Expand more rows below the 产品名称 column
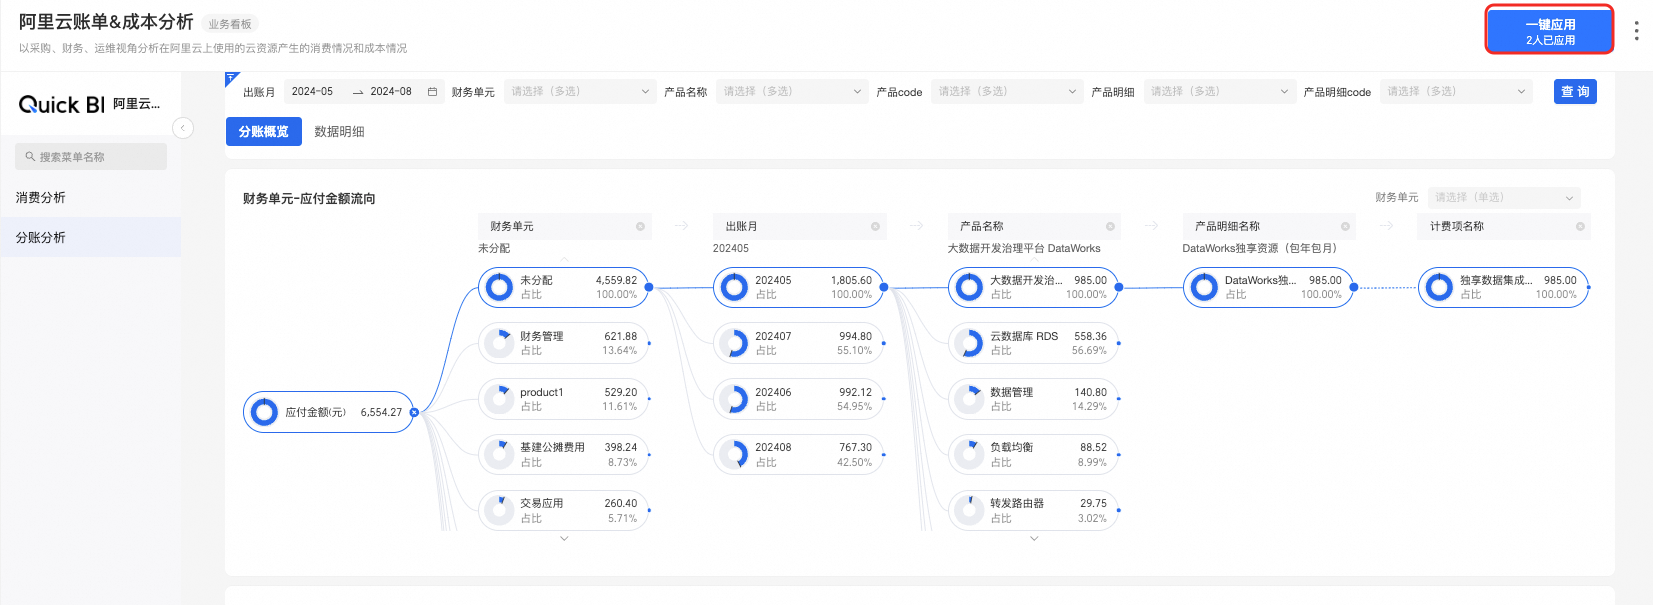This screenshot has height=605, width=1653. click(1034, 539)
